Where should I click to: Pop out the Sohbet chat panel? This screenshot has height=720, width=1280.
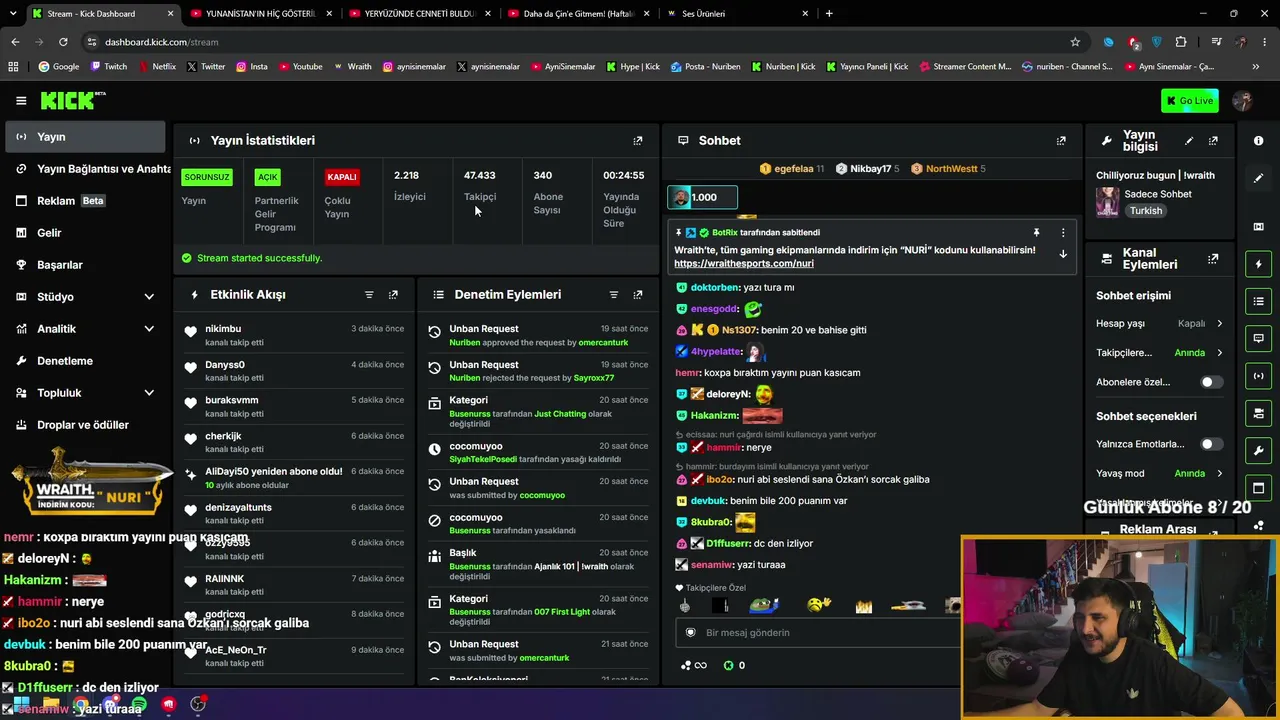click(1061, 141)
